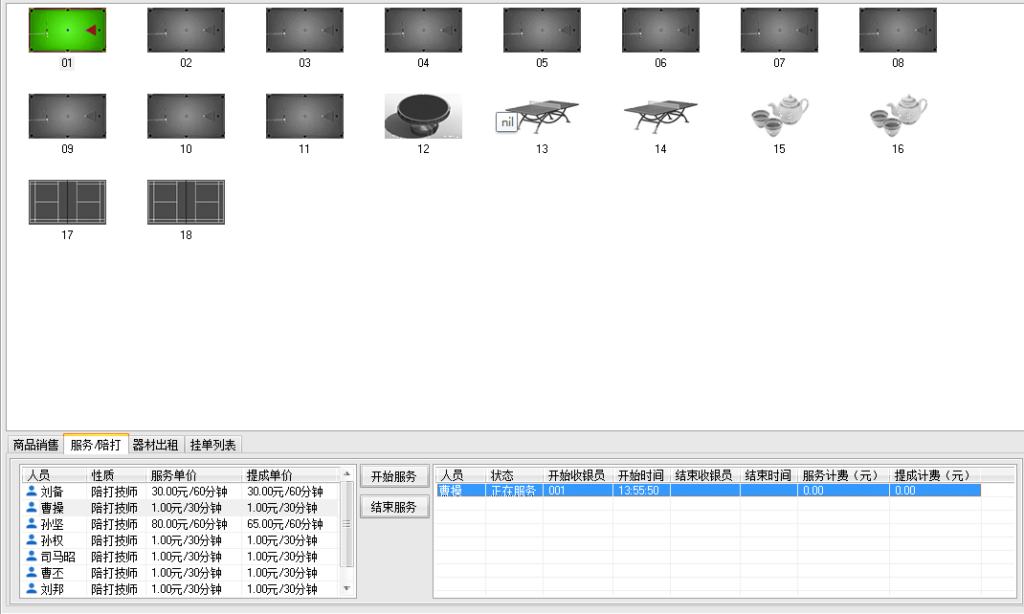The image size is (1024, 614).
Task: Open tea set room 15
Action: pos(779,116)
